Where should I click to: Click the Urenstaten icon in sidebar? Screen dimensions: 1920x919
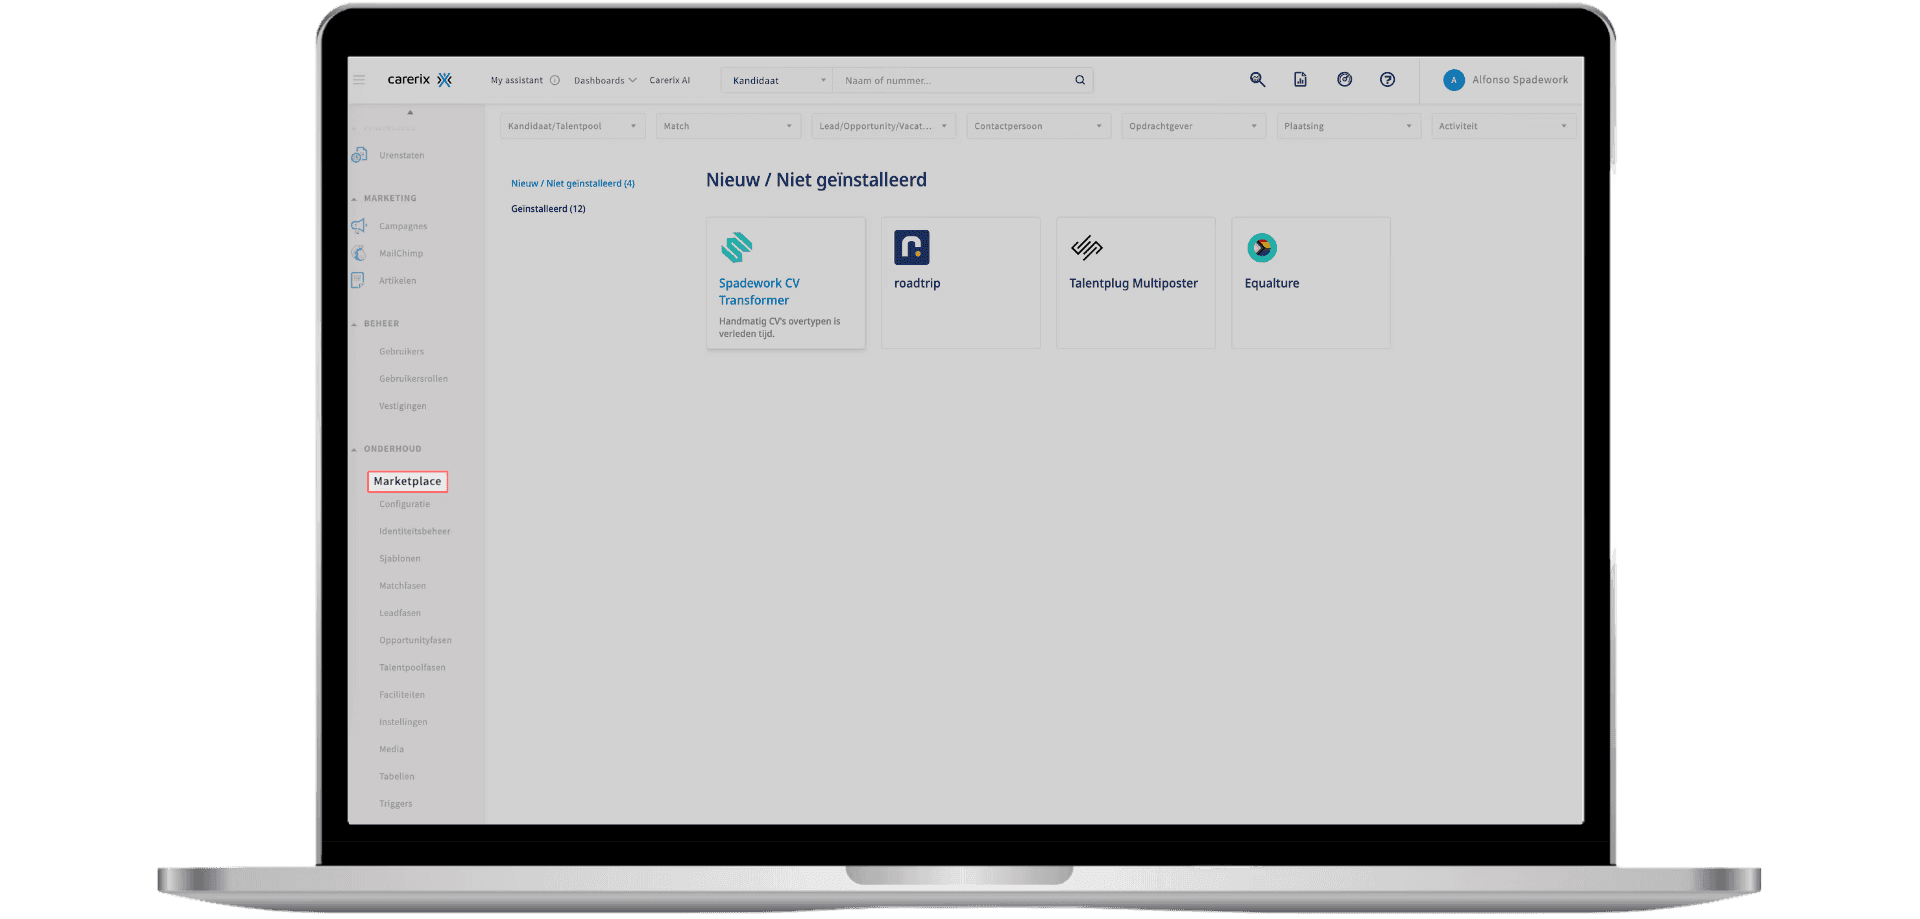359,155
